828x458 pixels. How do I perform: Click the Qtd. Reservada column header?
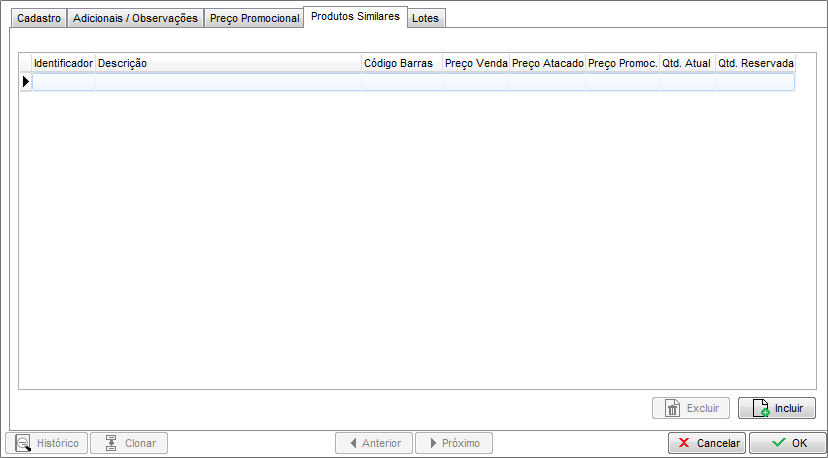(755, 63)
